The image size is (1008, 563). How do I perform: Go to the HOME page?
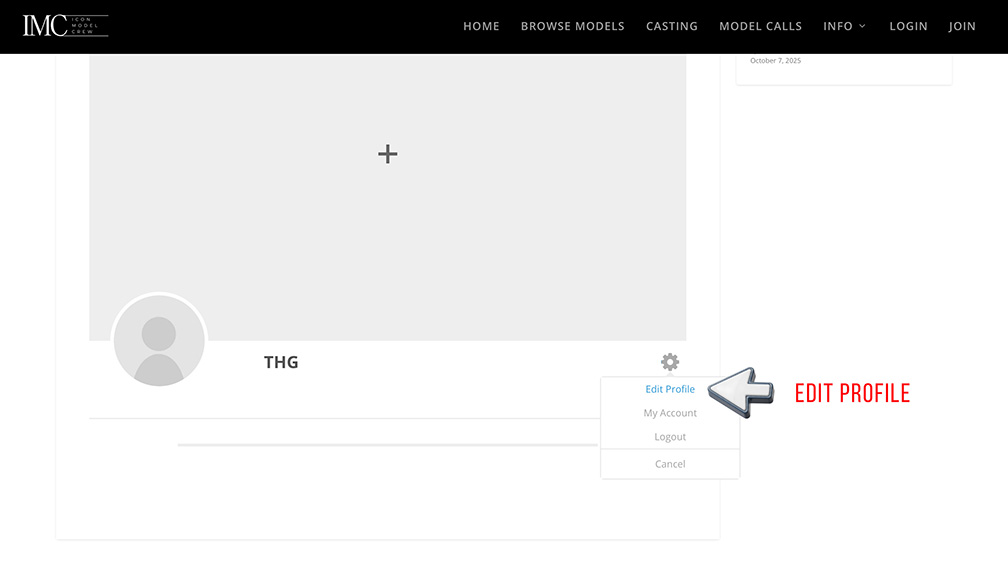click(x=481, y=26)
